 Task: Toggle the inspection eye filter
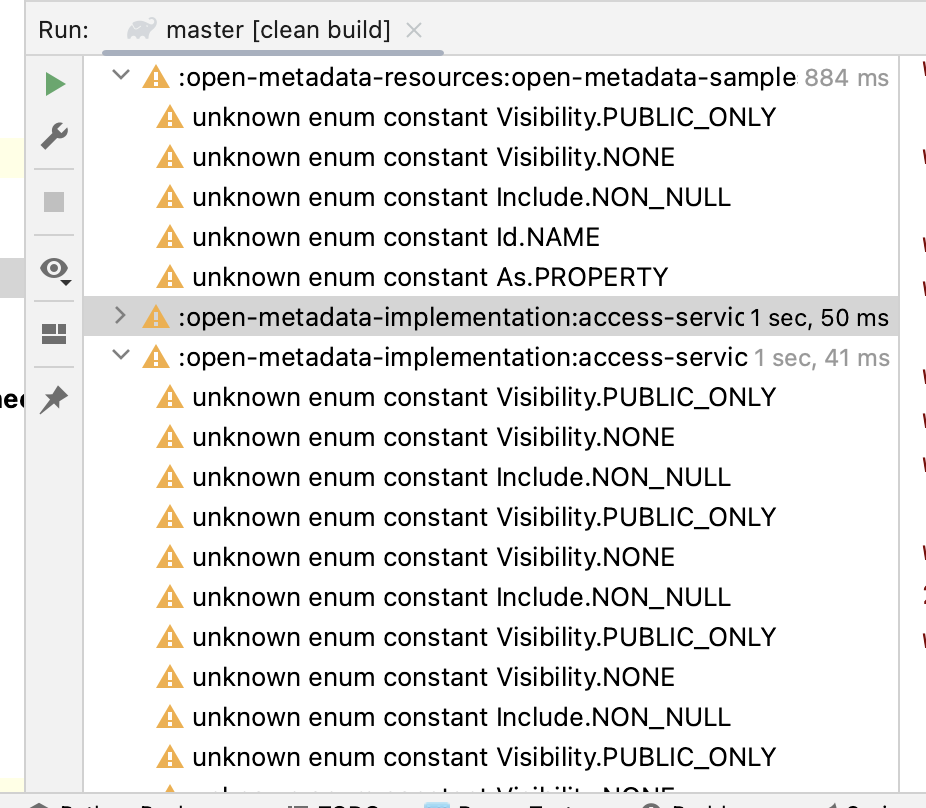tap(51, 268)
